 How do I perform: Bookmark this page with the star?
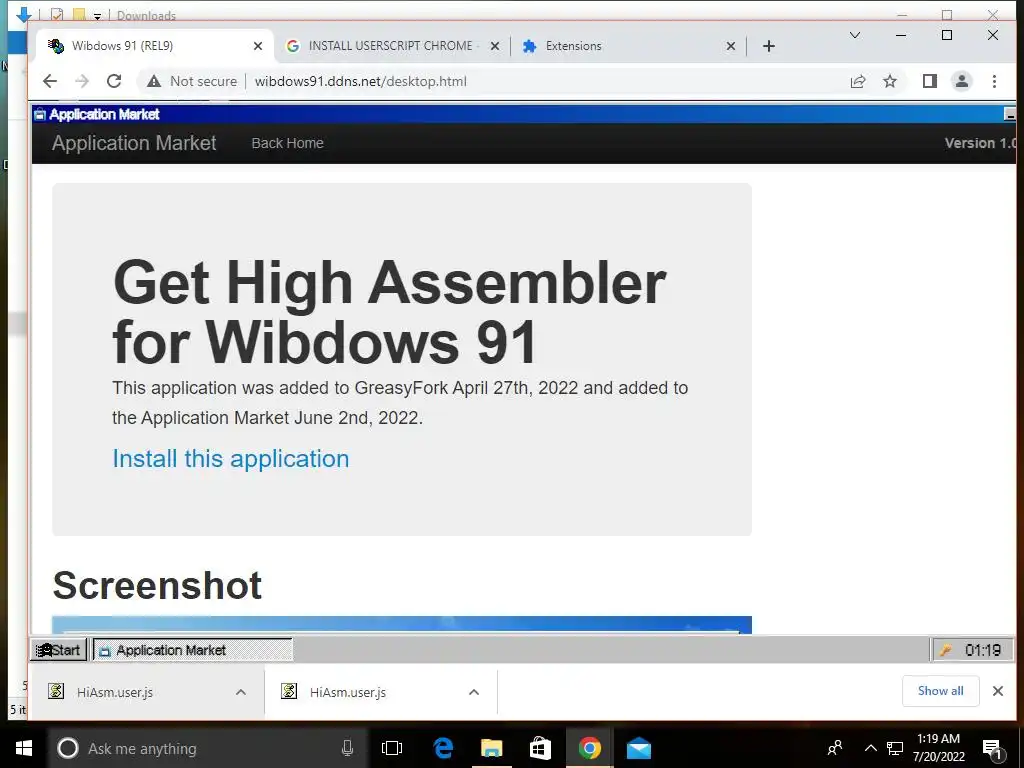[889, 81]
